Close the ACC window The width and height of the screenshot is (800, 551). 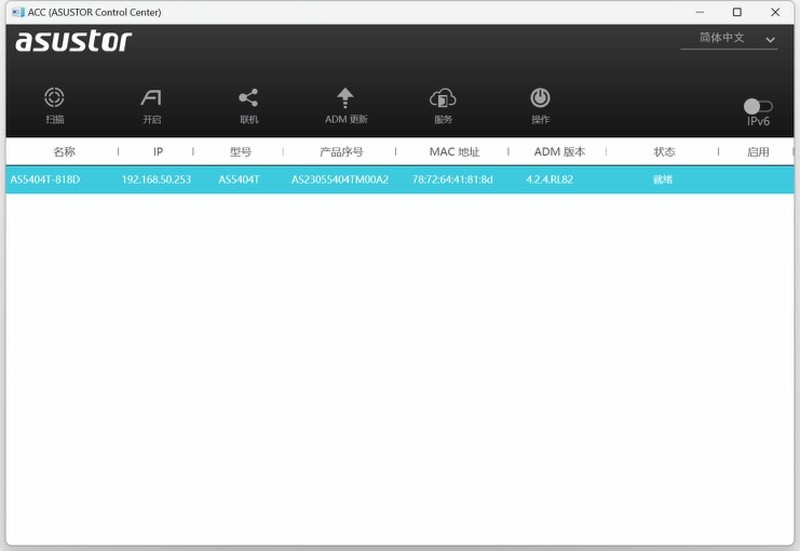[x=775, y=12]
